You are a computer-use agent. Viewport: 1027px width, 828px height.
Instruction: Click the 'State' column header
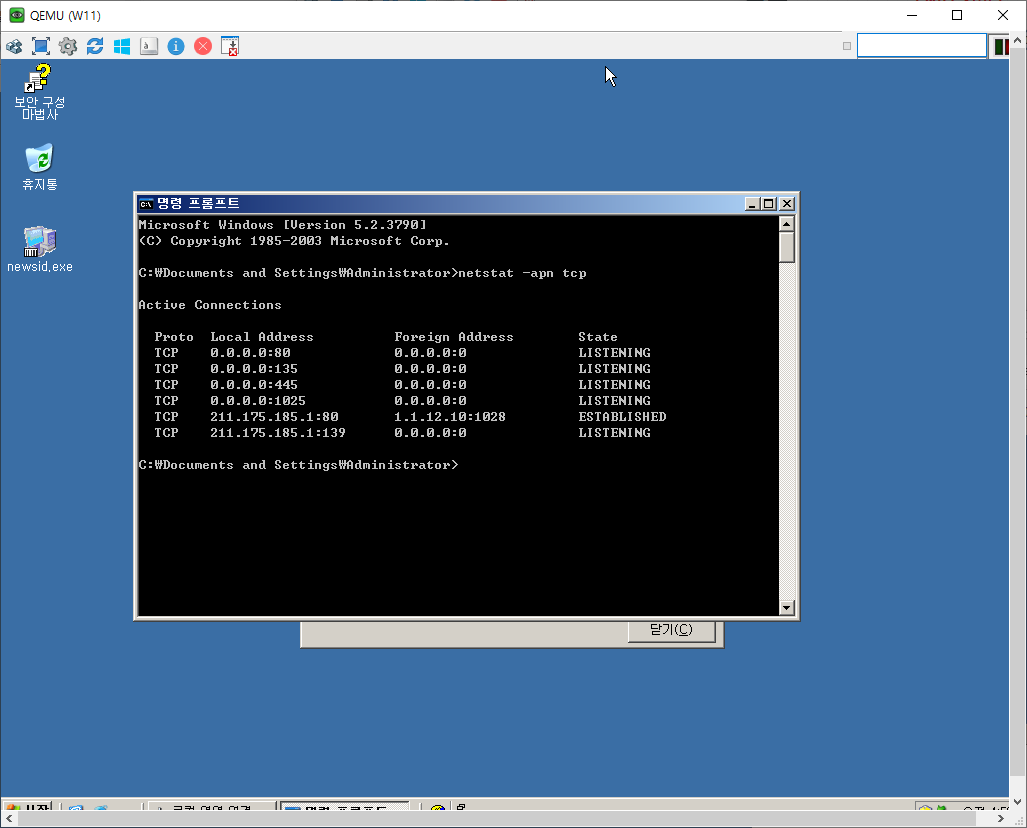pos(598,337)
